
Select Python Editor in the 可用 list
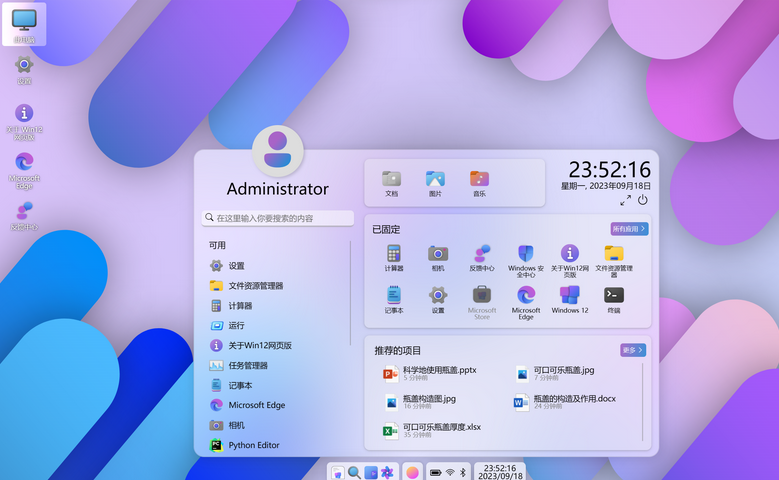[x=277, y=445]
